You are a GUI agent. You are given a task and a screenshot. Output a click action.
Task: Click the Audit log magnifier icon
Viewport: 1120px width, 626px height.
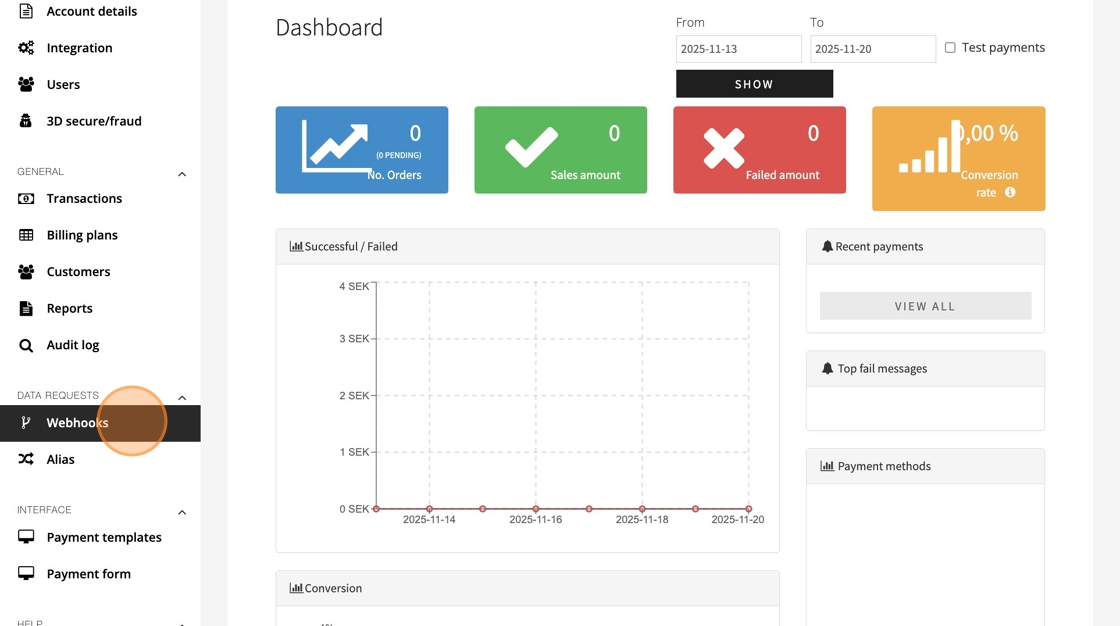coord(26,345)
